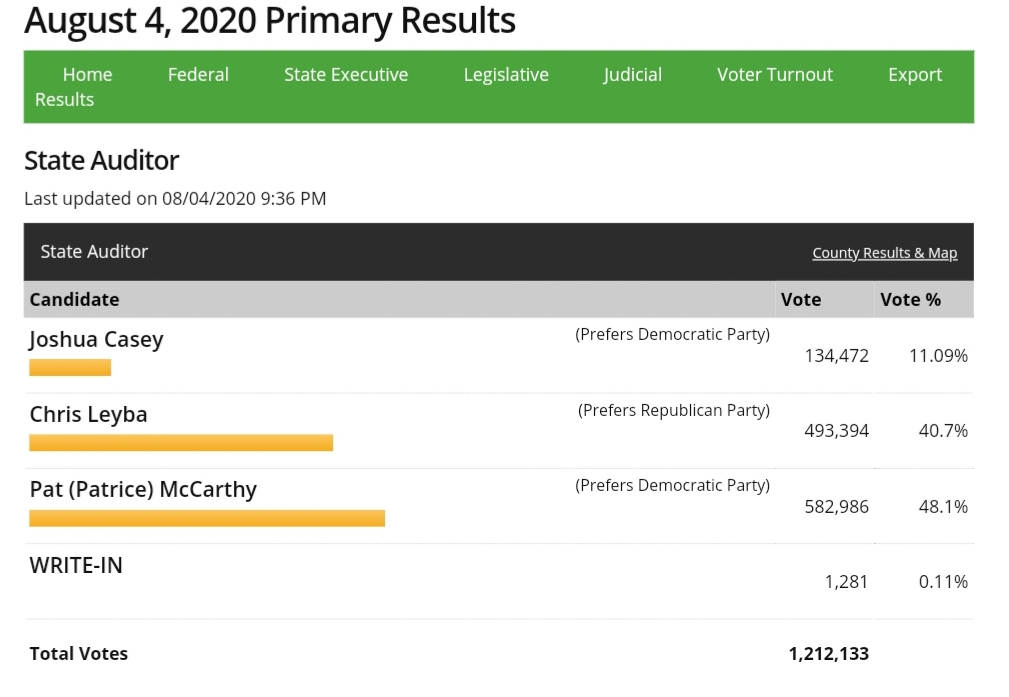Click Pat (Patrice) McCarthy's name
The height and width of the screenshot is (697, 1009).
coord(143,490)
